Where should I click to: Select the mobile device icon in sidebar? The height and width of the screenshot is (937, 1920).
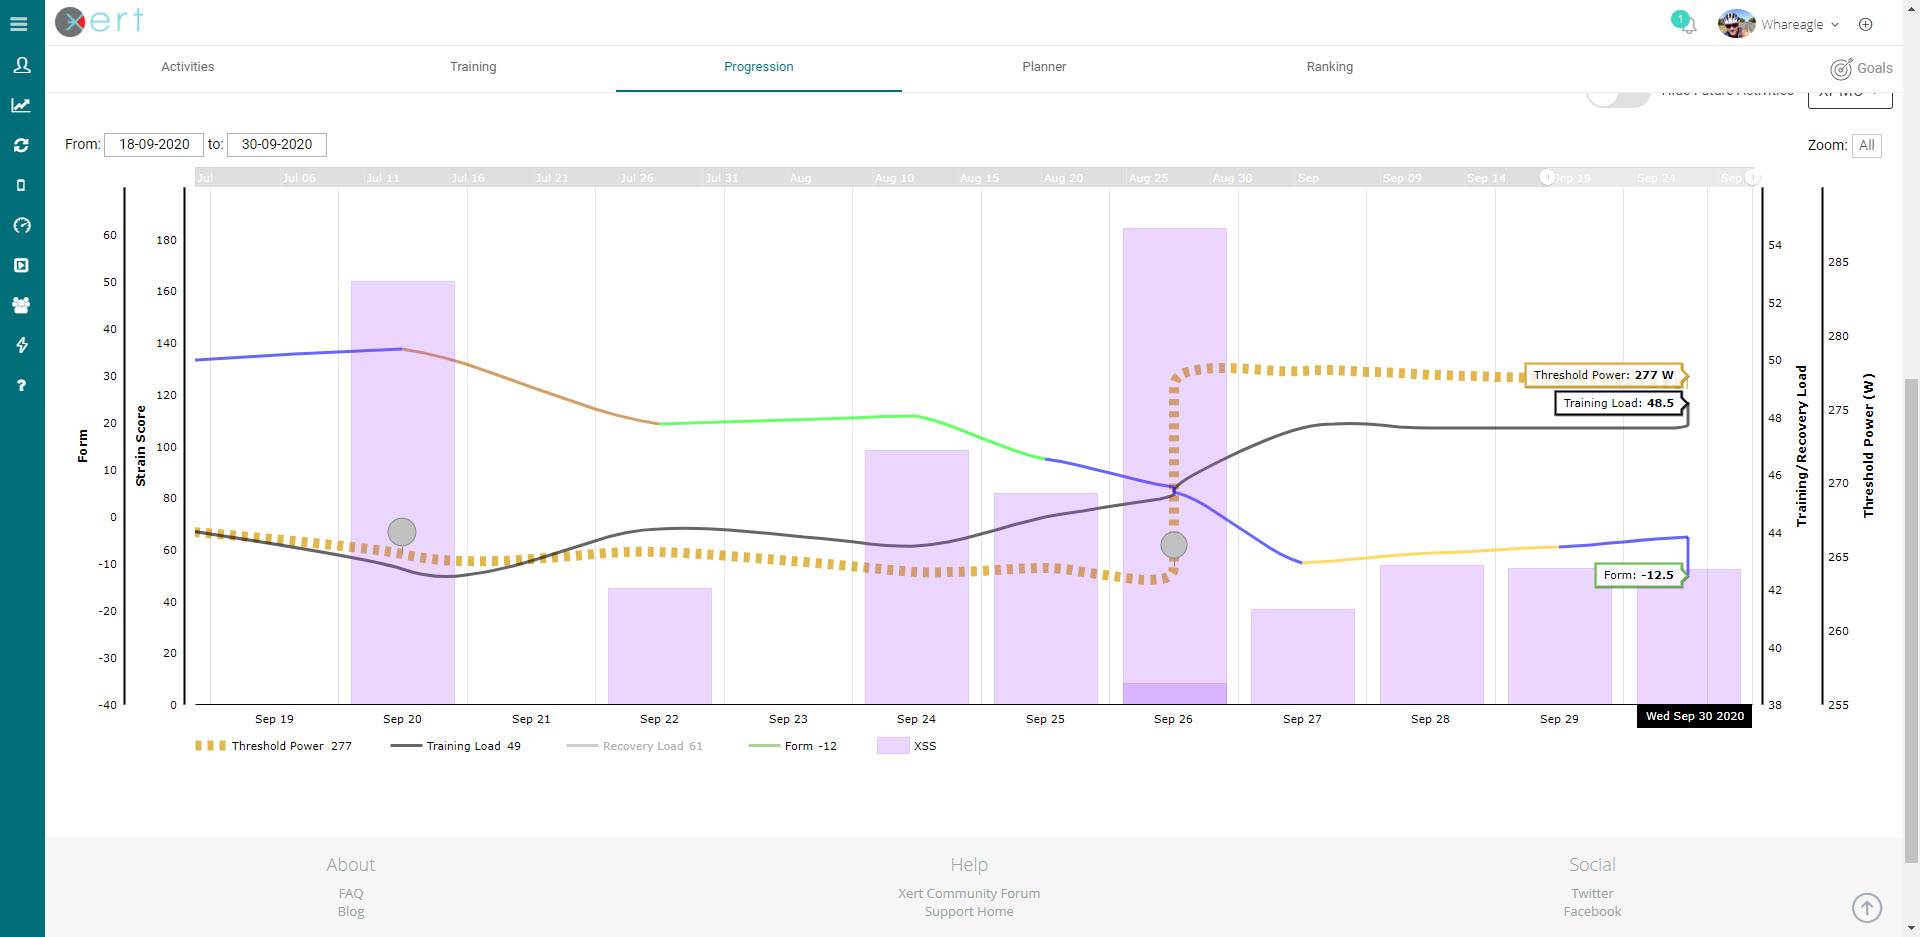tap(20, 185)
